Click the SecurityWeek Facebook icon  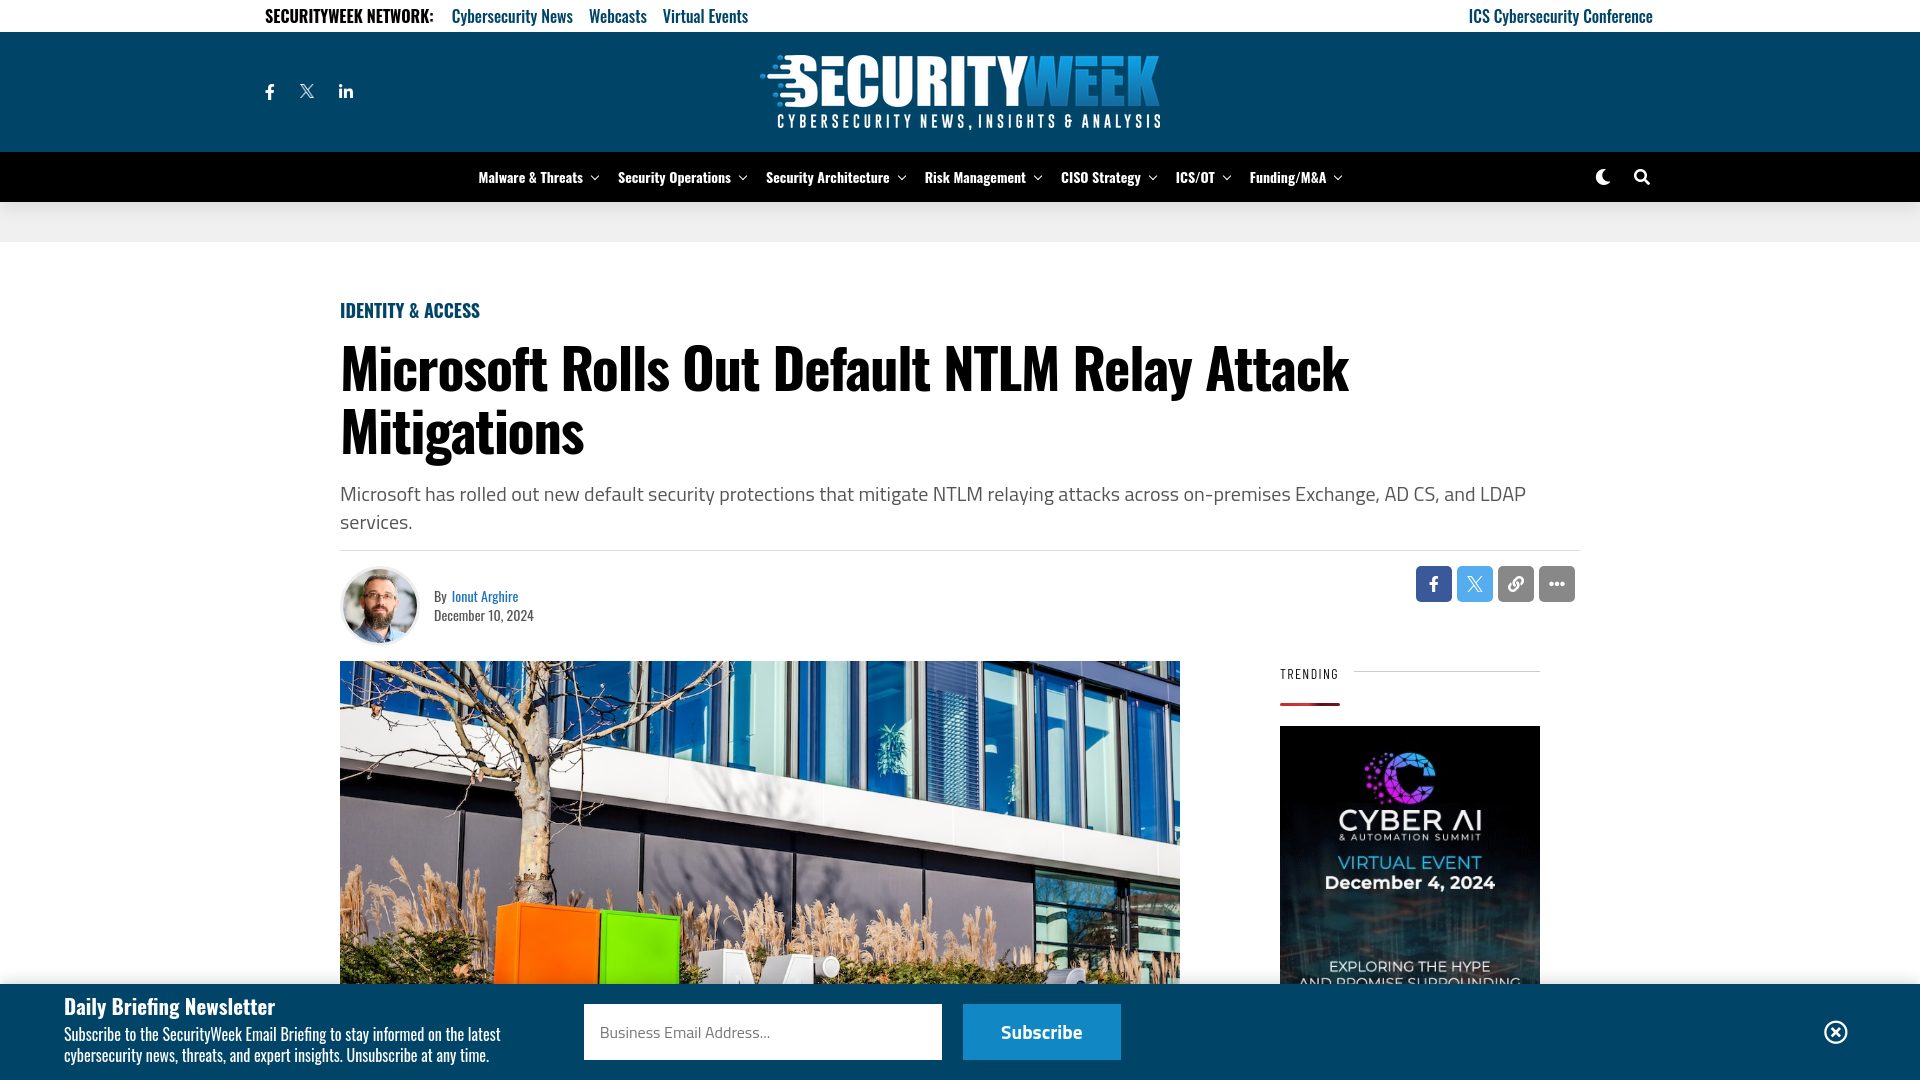(x=269, y=91)
